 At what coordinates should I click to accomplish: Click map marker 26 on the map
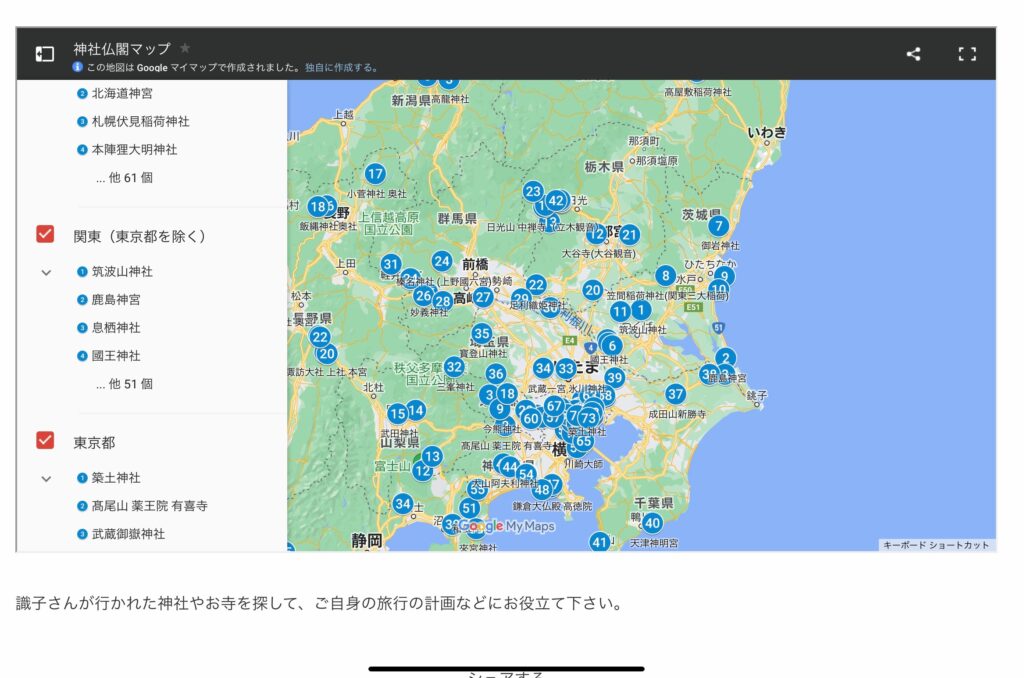click(x=423, y=295)
